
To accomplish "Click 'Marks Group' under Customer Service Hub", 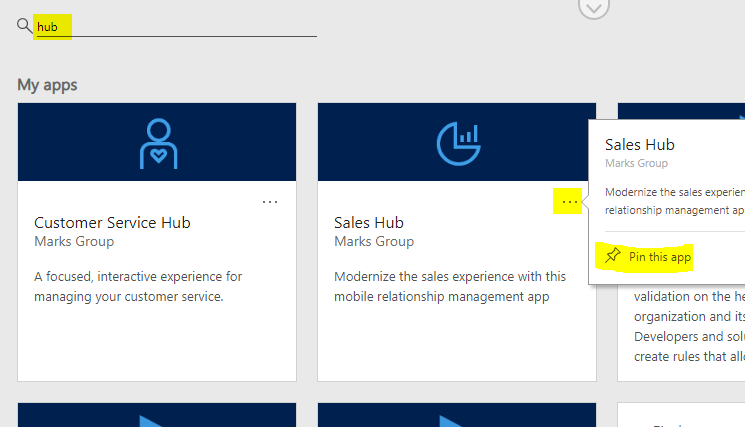I will [x=74, y=241].
